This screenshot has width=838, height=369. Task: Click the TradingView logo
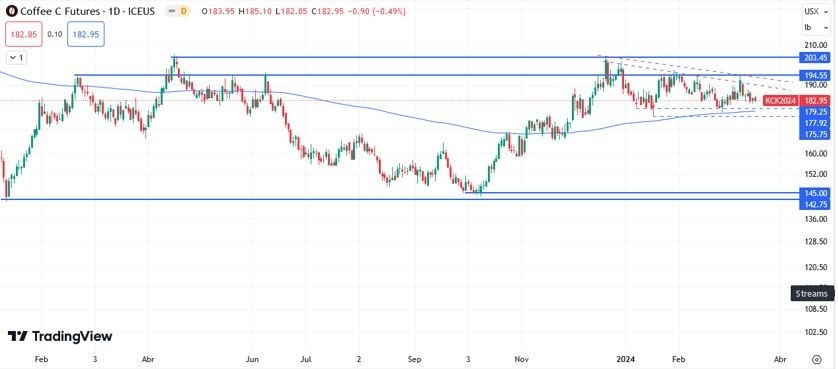pyautogui.click(x=60, y=336)
